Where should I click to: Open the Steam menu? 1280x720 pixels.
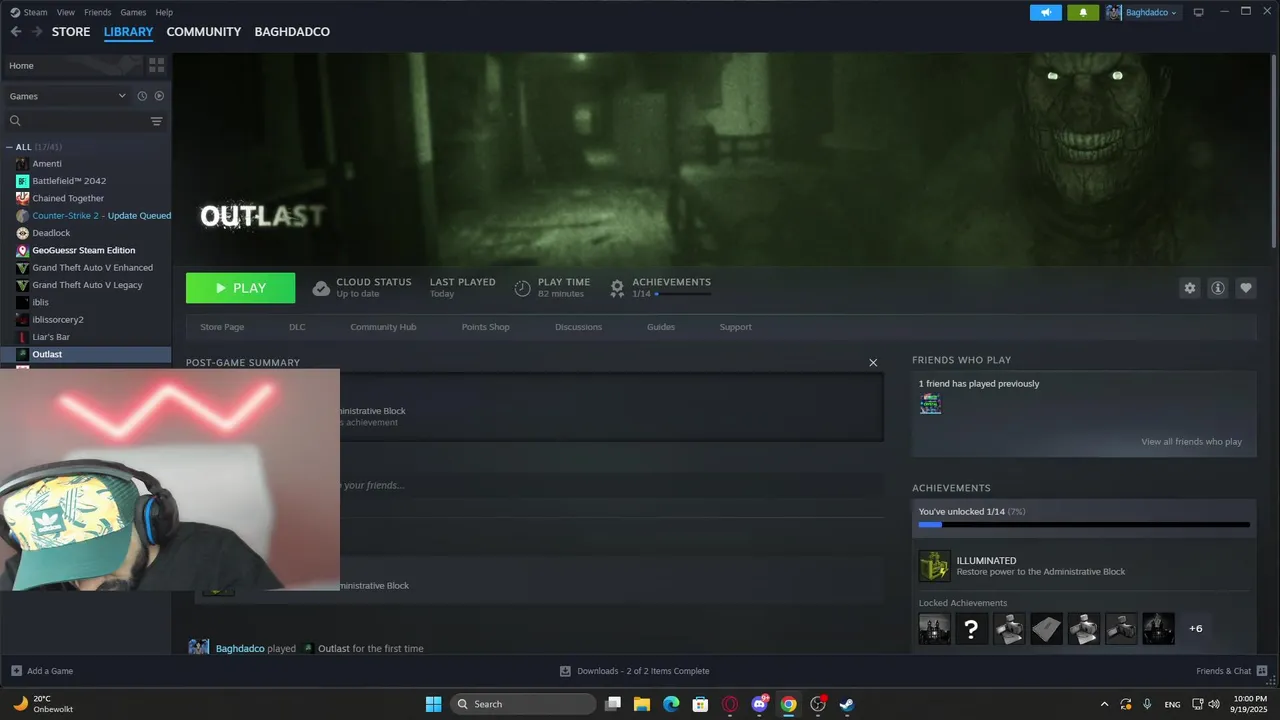[x=29, y=12]
